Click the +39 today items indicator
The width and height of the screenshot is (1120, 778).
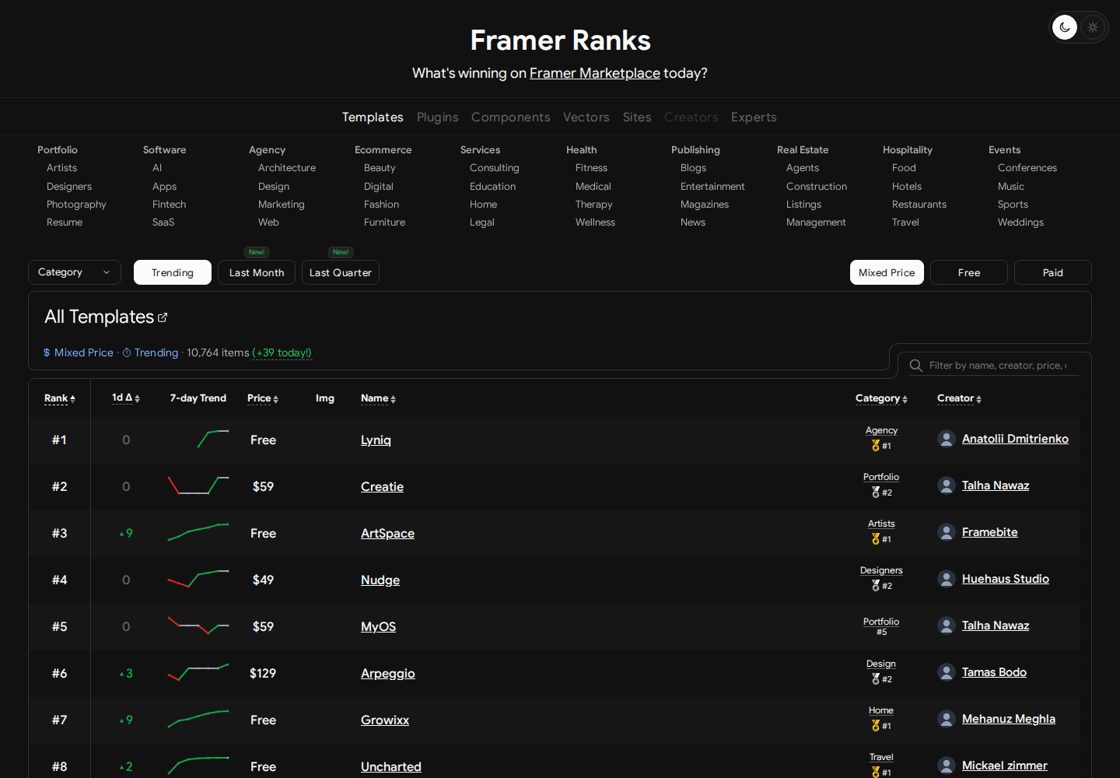coord(282,353)
